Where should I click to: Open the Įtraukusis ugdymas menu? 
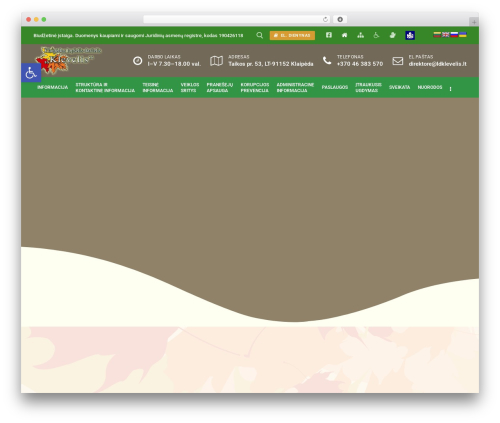pyautogui.click(x=368, y=87)
